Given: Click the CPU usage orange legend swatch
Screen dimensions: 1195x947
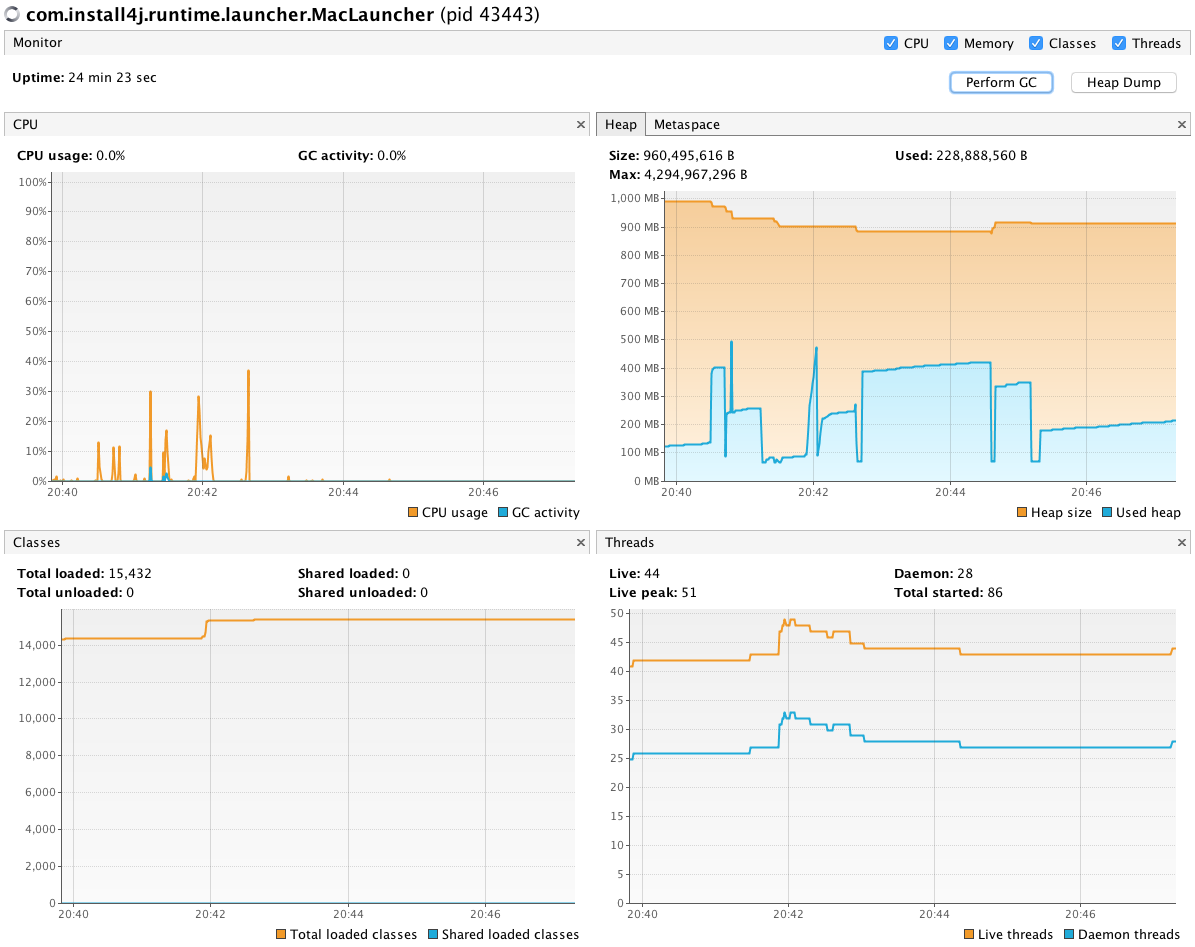Looking at the screenshot, I should 413,513.
